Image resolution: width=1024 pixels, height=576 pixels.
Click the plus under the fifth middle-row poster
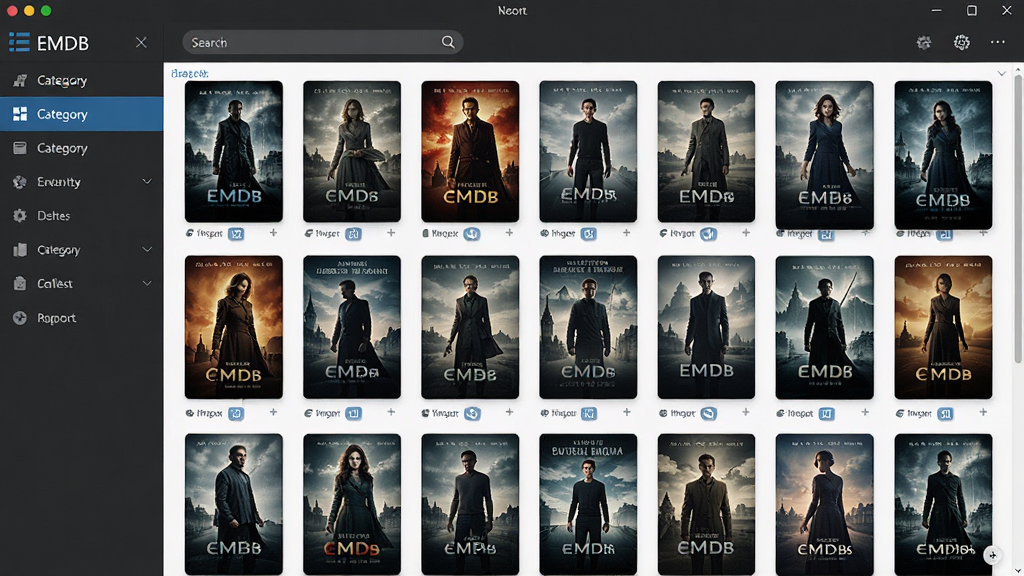click(x=745, y=412)
